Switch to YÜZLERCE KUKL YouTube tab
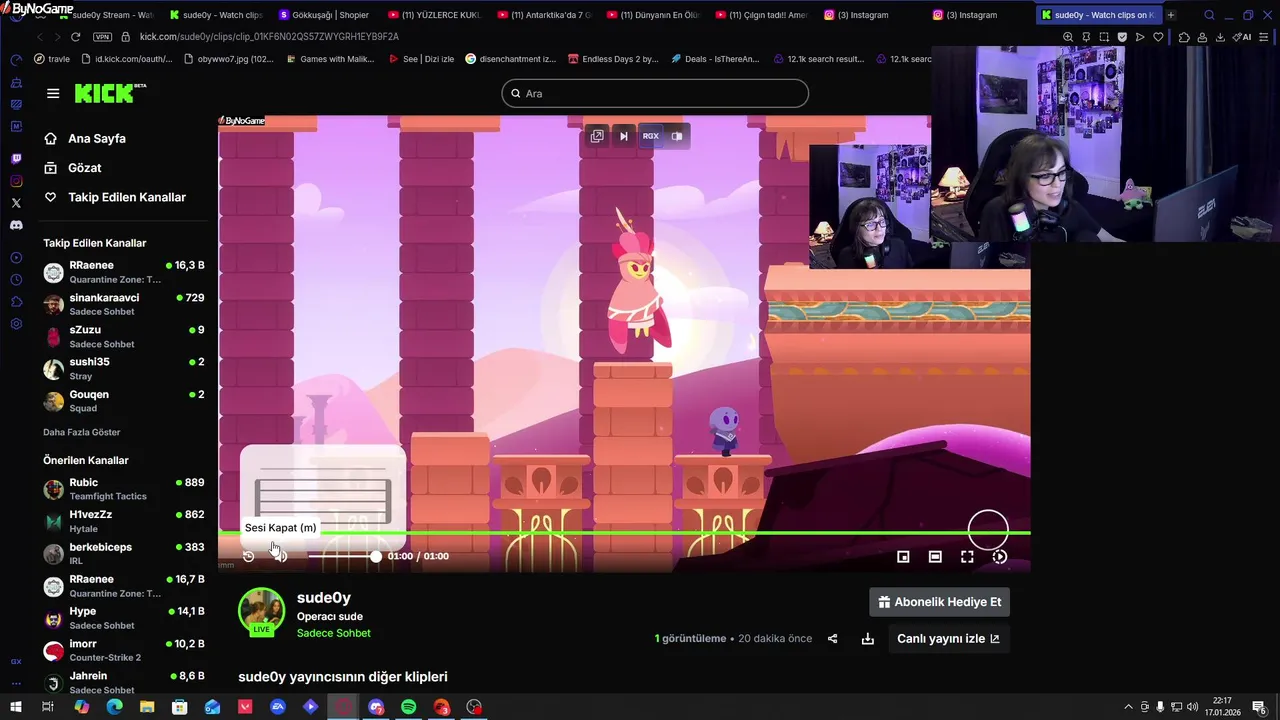 pyautogui.click(x=434, y=15)
